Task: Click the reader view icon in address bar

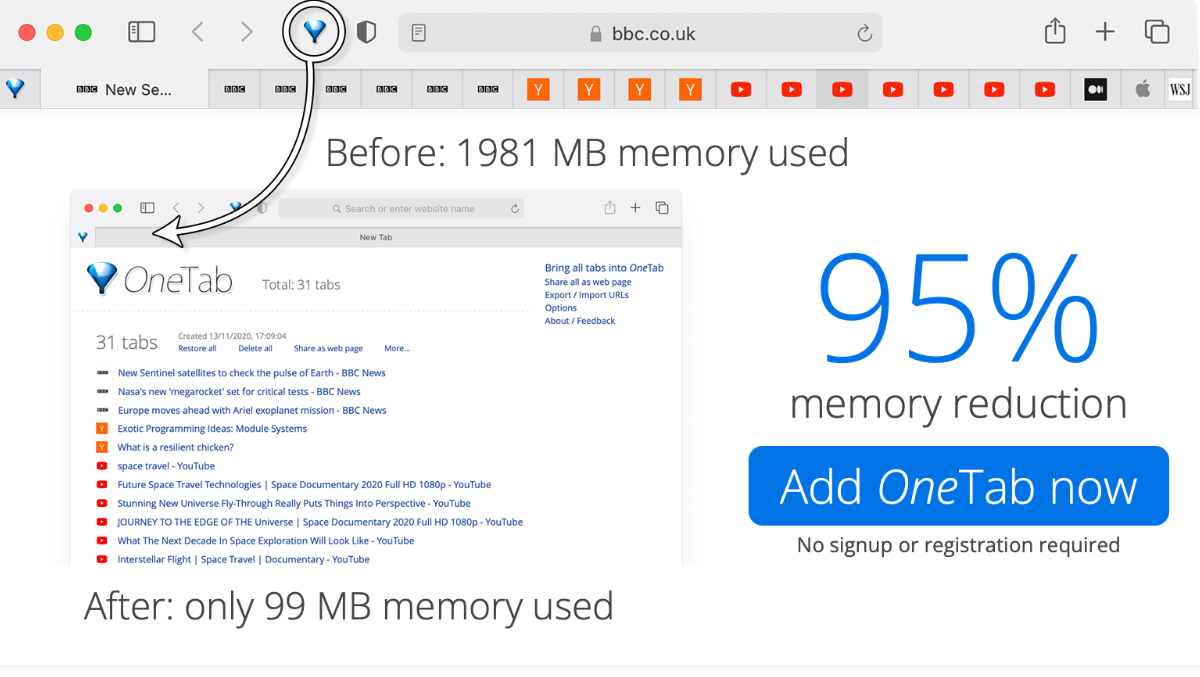Action: pyautogui.click(x=419, y=33)
